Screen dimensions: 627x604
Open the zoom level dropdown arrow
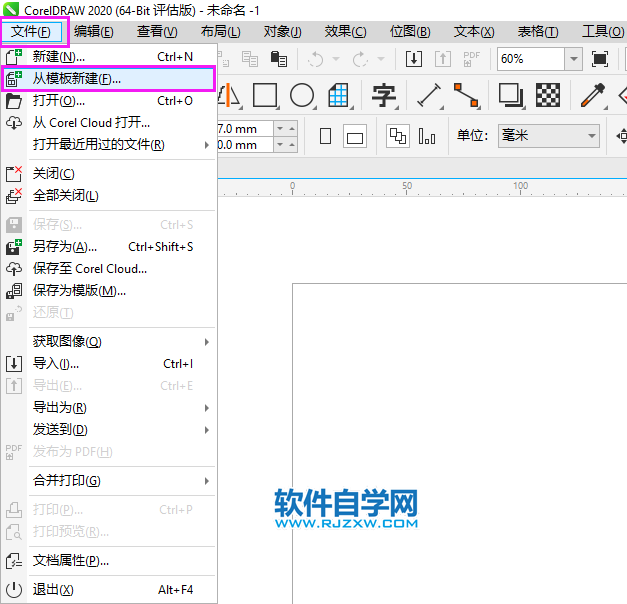tap(573, 59)
